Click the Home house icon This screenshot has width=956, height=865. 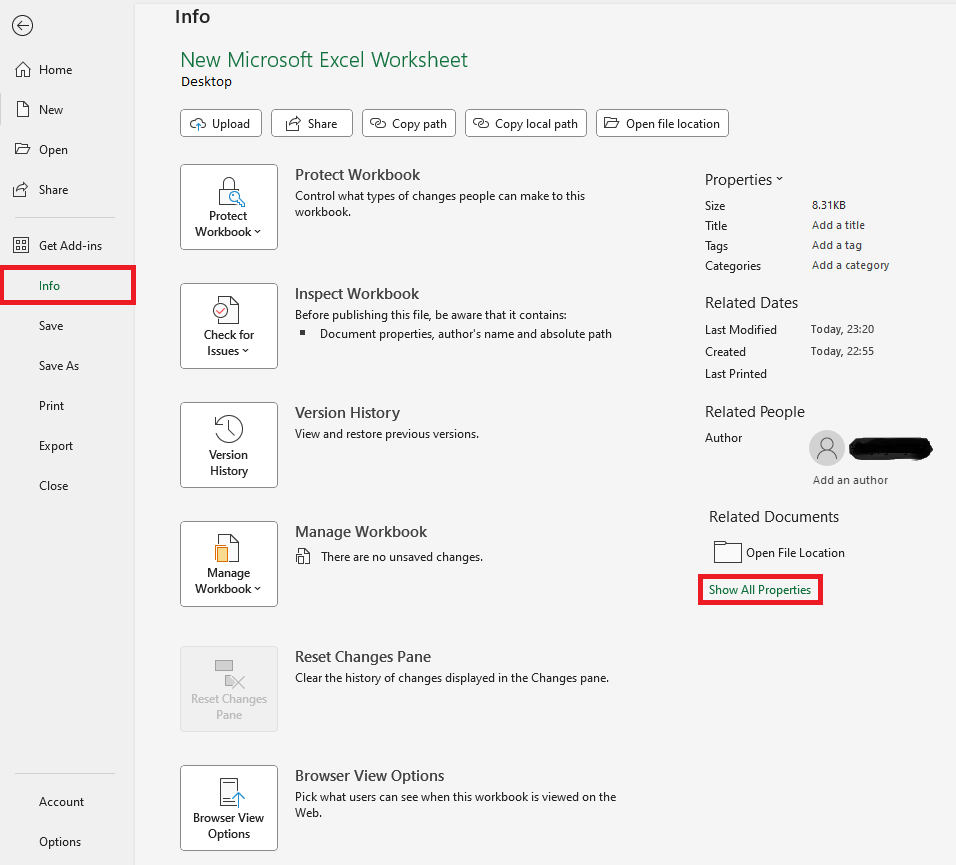[x=23, y=69]
